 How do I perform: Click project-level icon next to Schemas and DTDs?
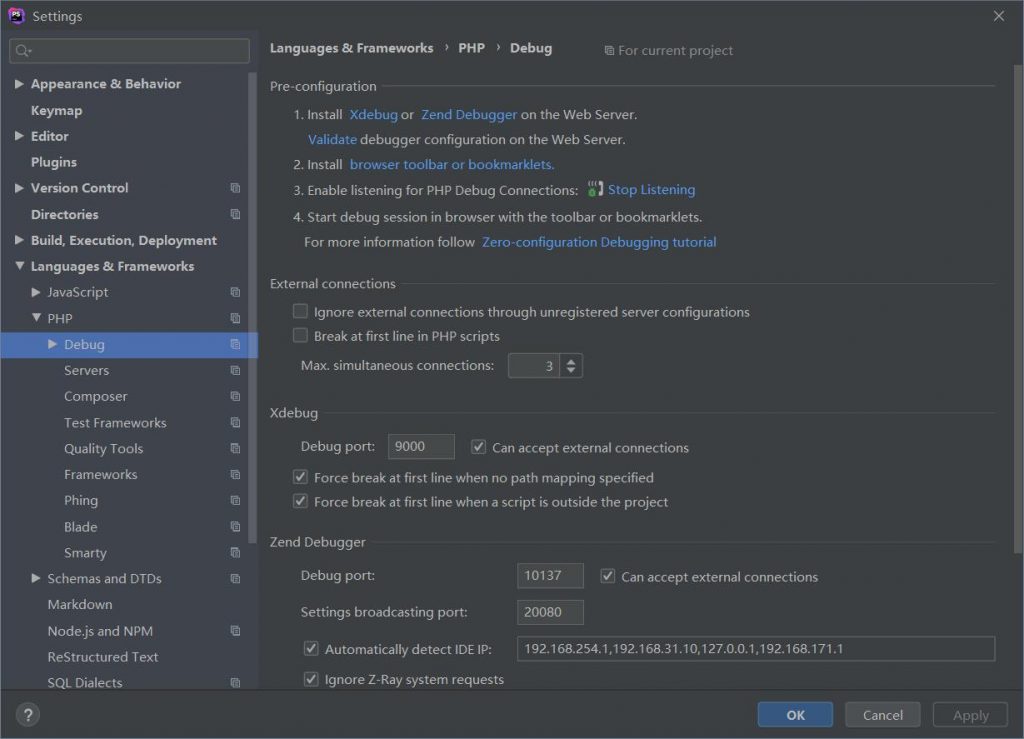coord(235,578)
